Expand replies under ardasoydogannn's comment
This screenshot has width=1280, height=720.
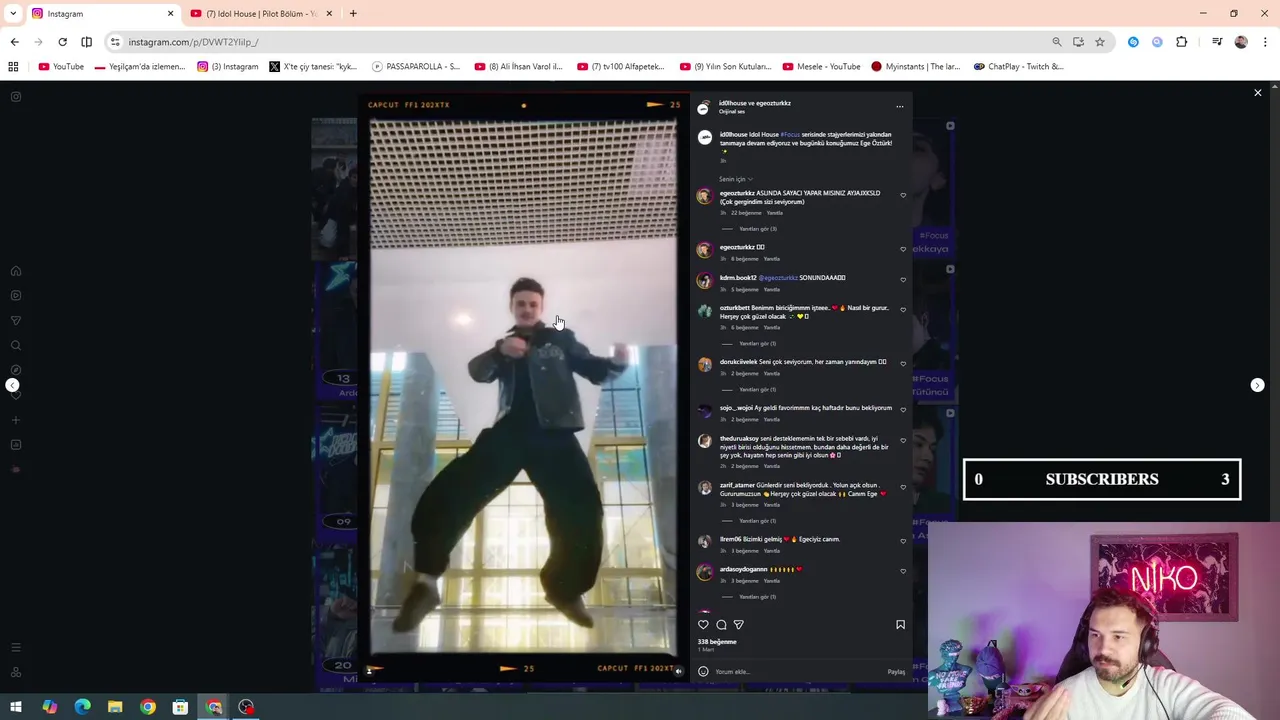coord(757,597)
